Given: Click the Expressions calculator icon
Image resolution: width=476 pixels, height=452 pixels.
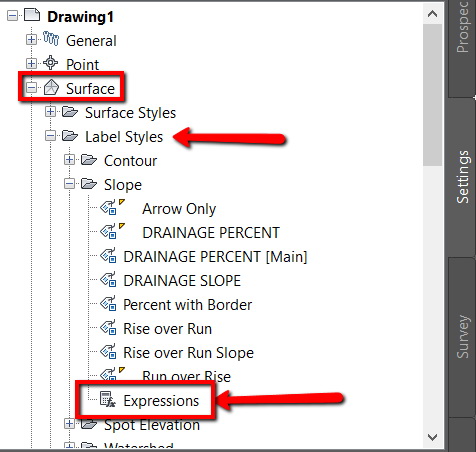Looking at the screenshot, I should pyautogui.click(x=108, y=399).
